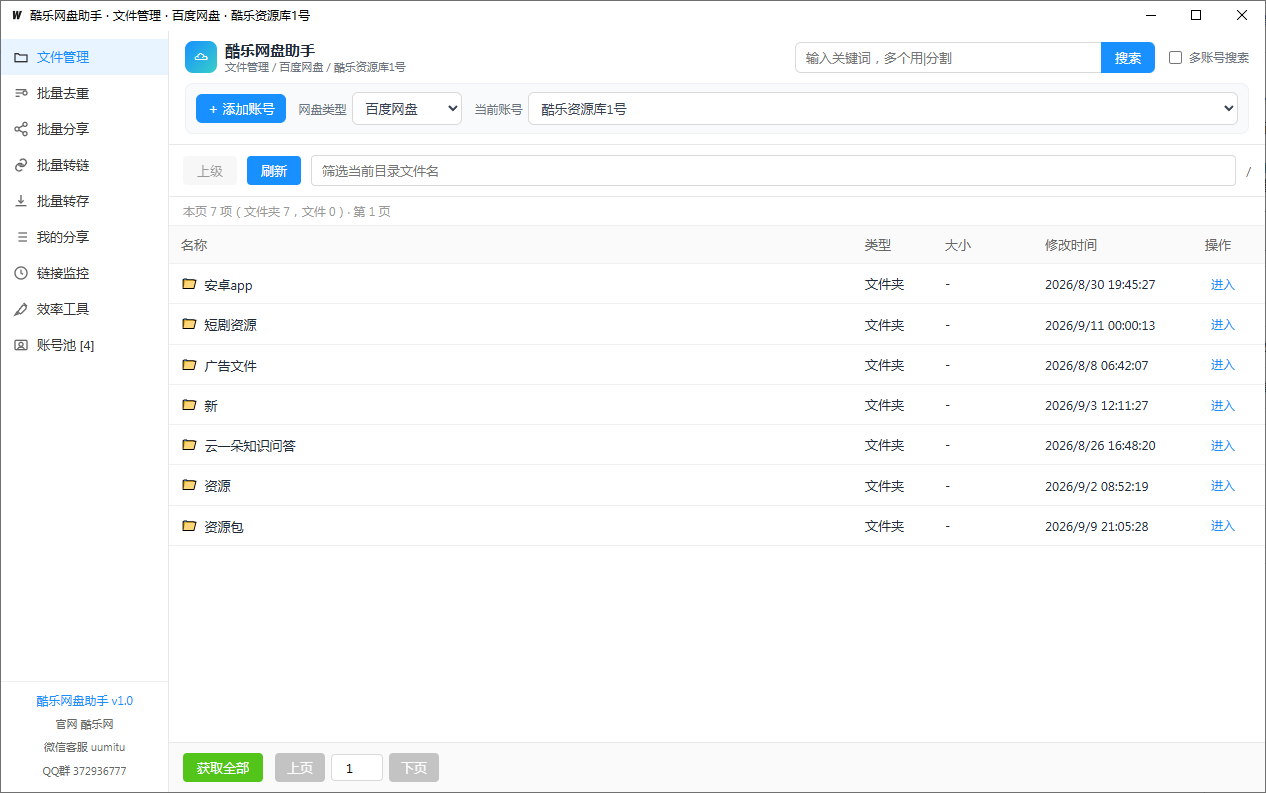Click the clock icon beside 链接监控
This screenshot has width=1266, height=793.
point(20,273)
